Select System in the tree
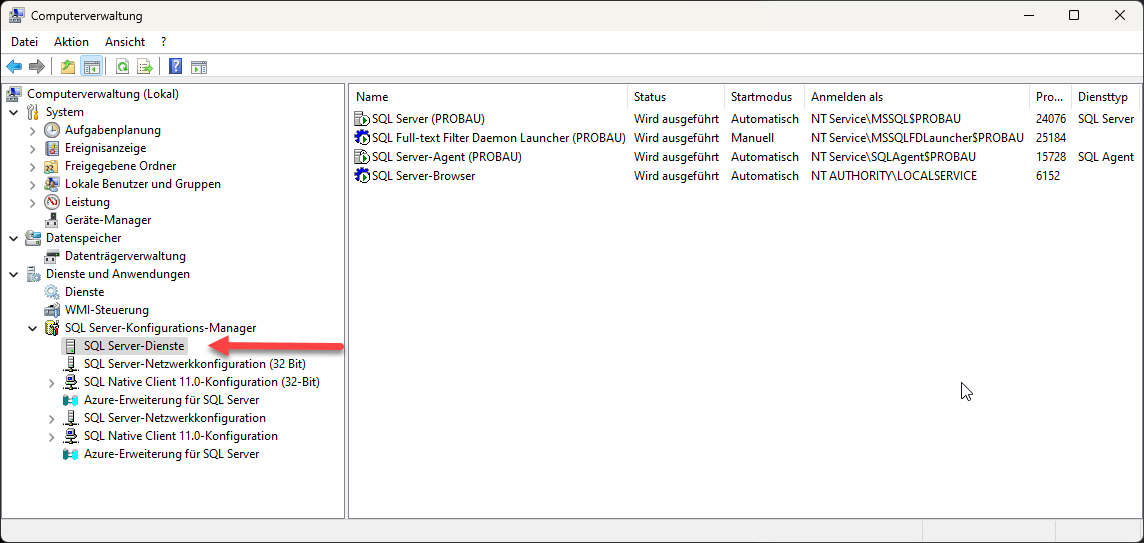 click(65, 112)
